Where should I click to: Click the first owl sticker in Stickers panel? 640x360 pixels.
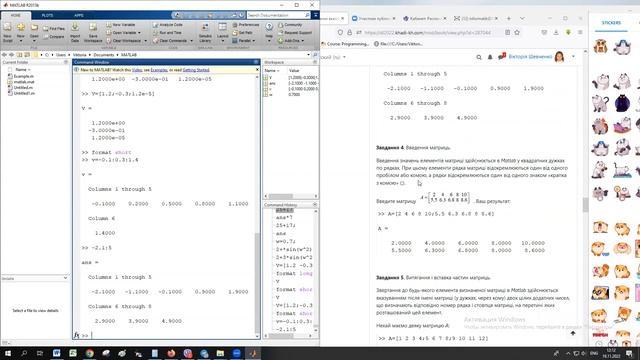[600, 47]
